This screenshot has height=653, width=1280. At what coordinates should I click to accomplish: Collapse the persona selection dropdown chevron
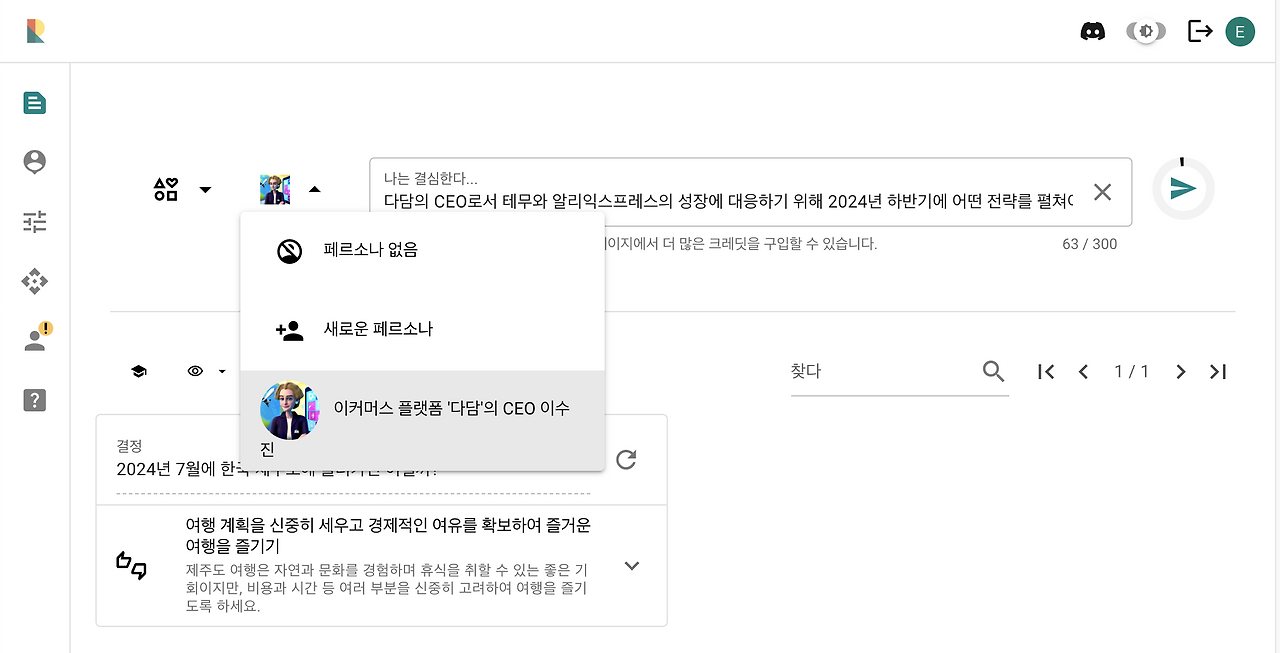[315, 190]
